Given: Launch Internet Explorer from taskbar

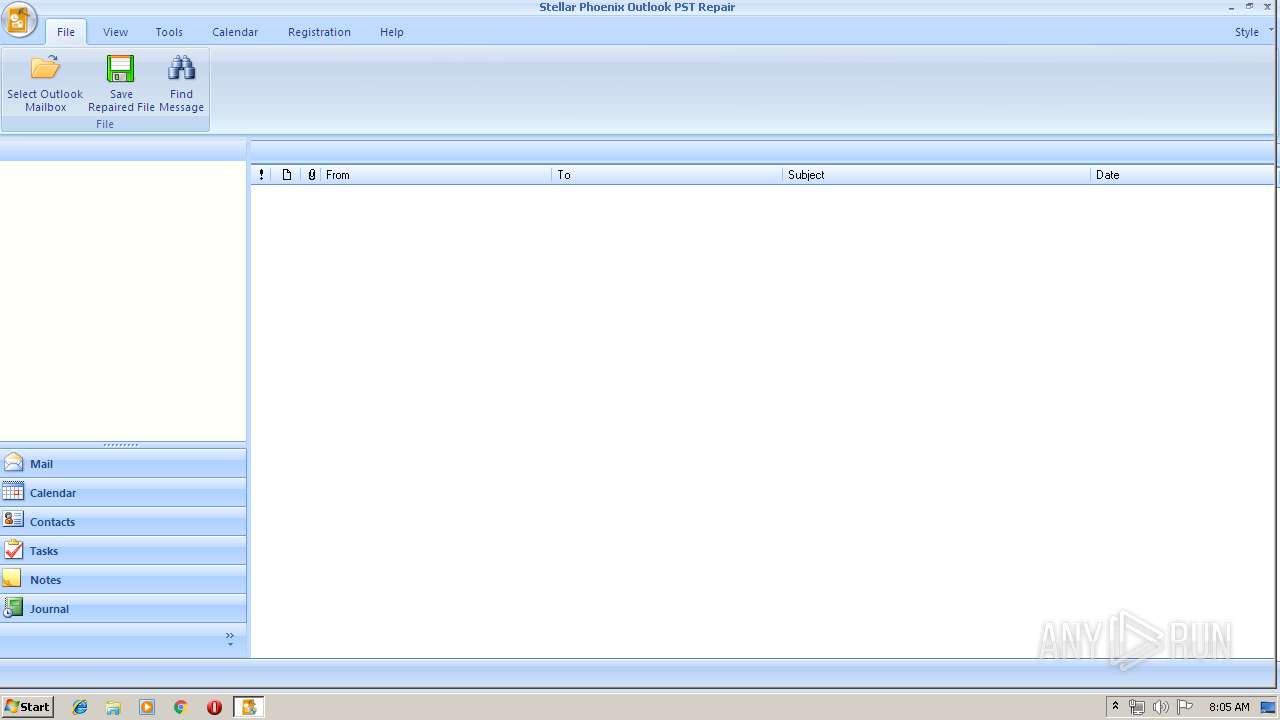Looking at the screenshot, I should (x=80, y=707).
